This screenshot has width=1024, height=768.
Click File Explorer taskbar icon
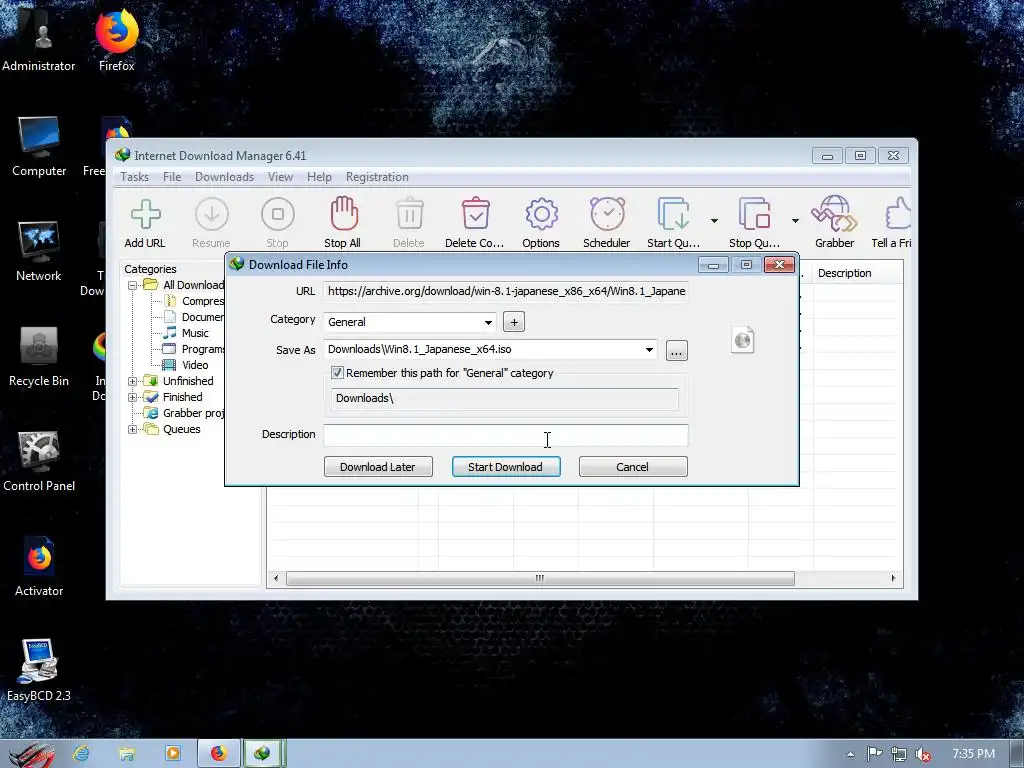pos(127,754)
